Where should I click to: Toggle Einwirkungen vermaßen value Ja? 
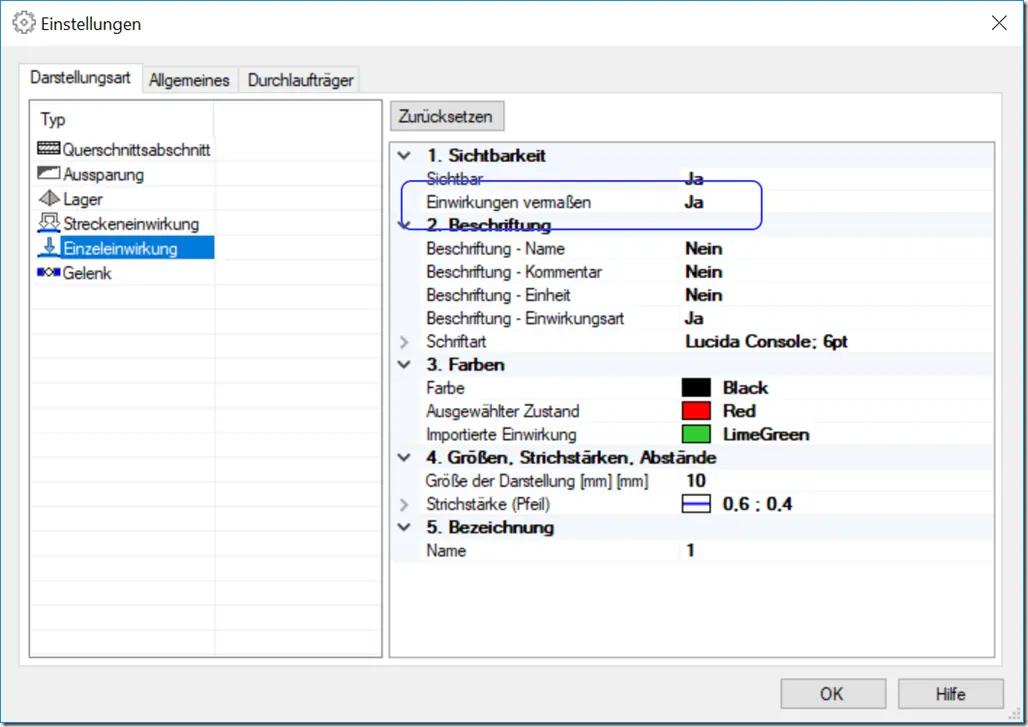tap(694, 202)
